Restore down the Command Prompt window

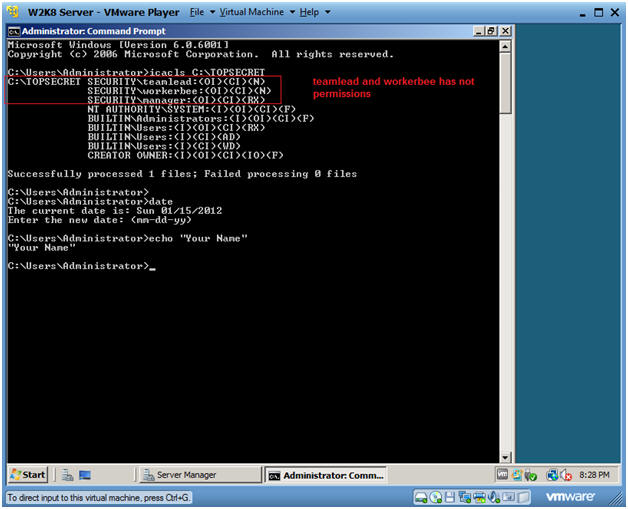pos(491,31)
